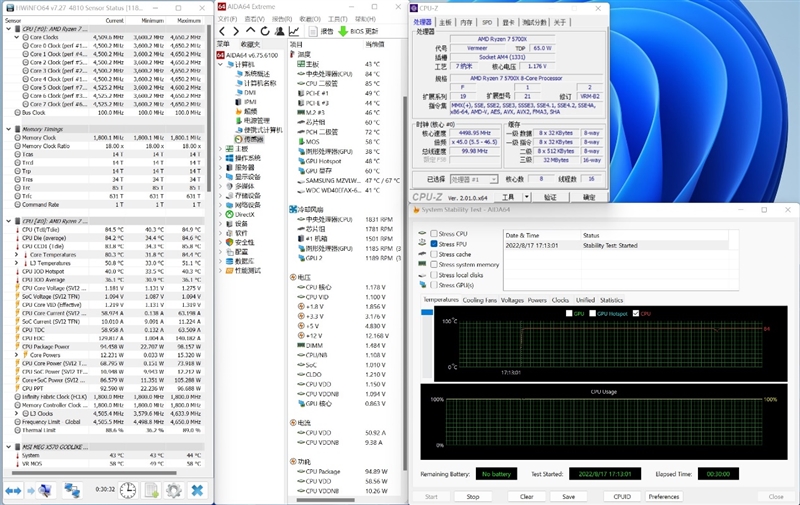Enable Stress local disks checkbox
Screen dimensions: 800x505
click(x=434, y=274)
